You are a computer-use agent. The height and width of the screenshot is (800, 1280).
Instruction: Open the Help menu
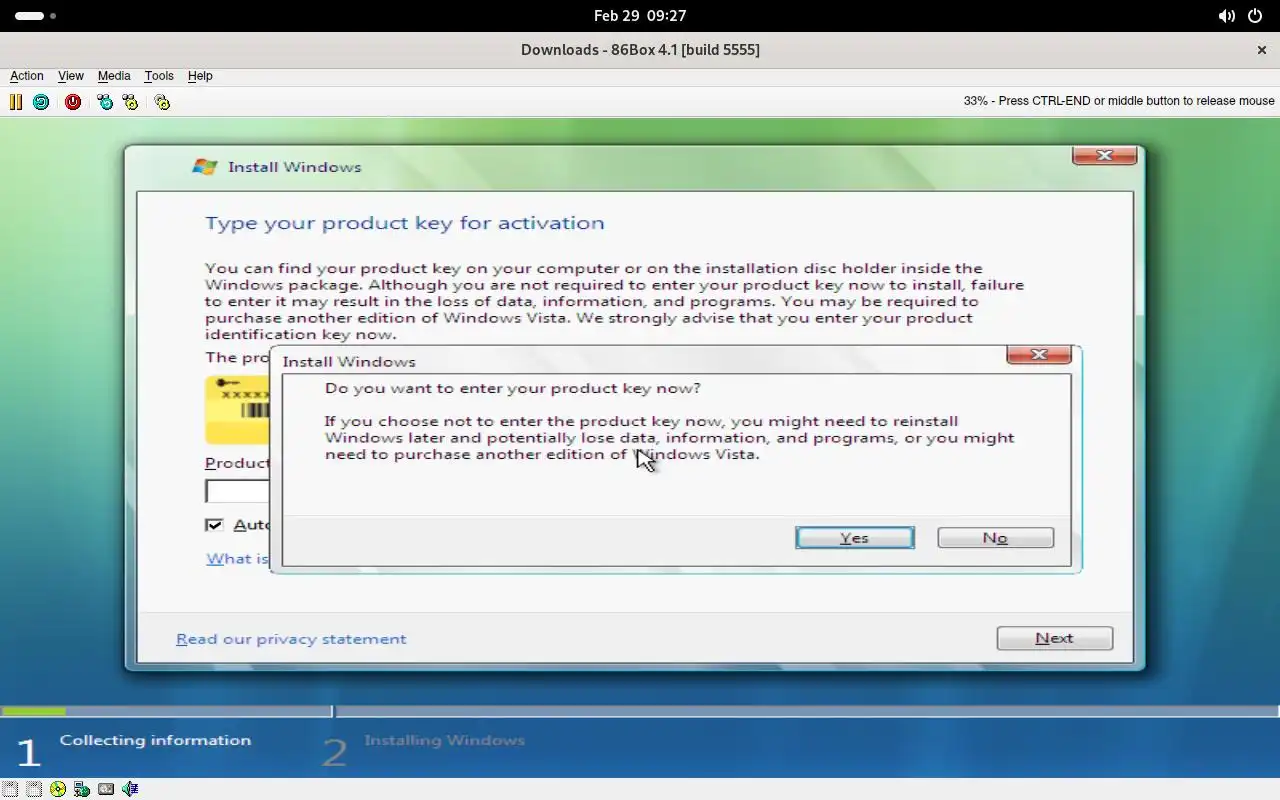(200, 76)
